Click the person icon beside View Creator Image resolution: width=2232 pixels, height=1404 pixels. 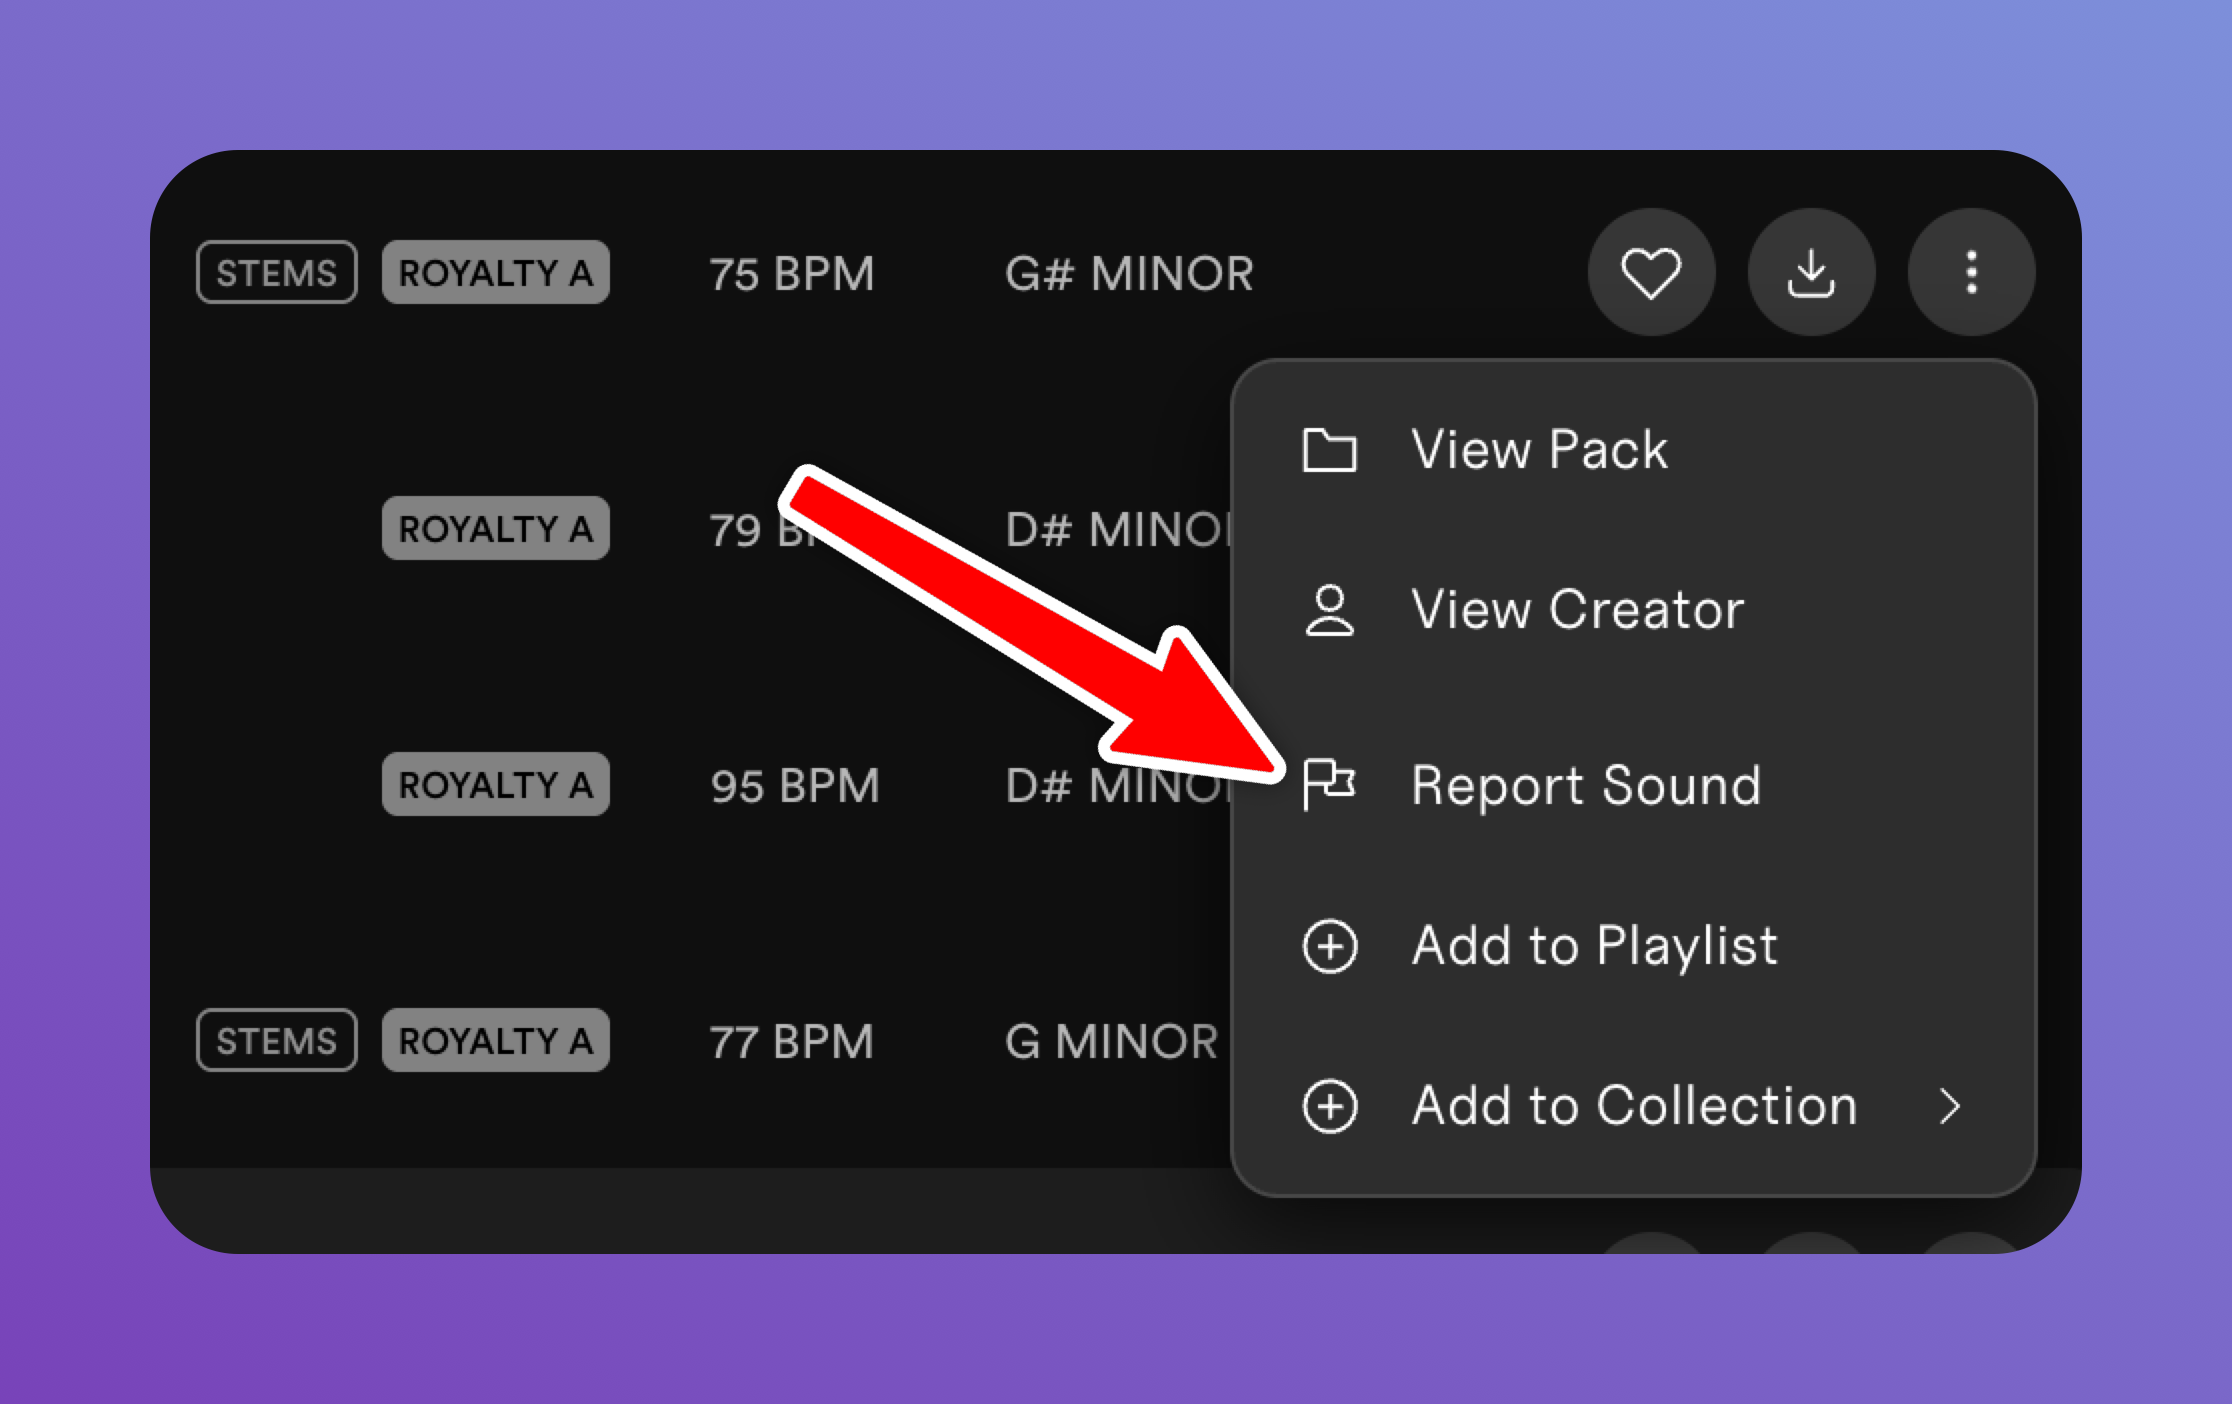tap(1329, 610)
